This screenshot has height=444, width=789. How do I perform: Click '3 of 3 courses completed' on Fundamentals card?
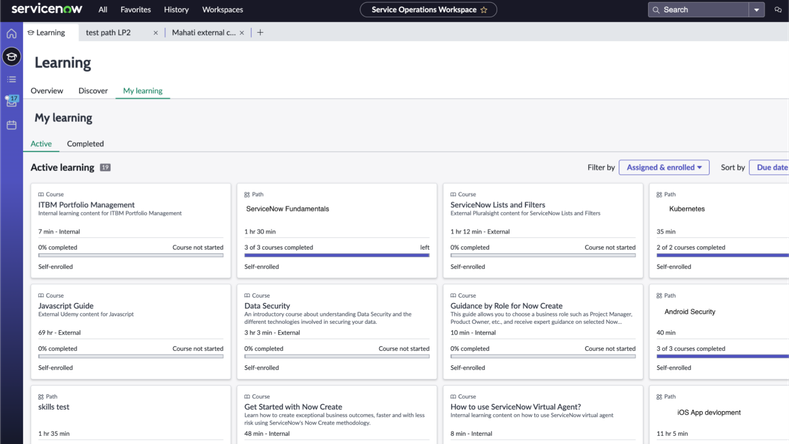[279, 247]
